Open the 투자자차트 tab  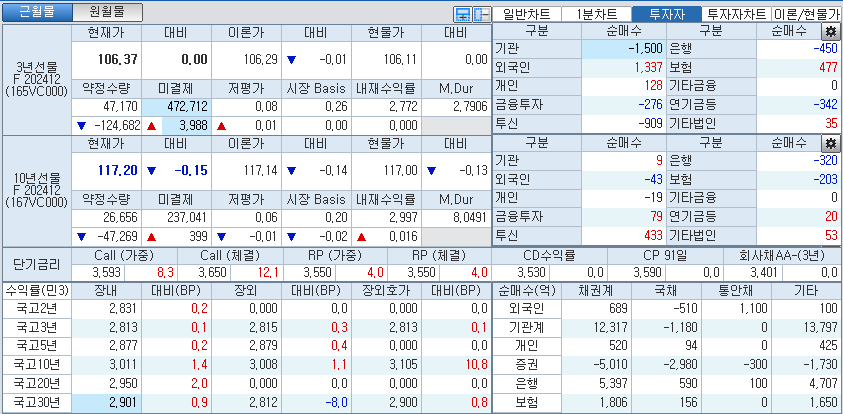737,14
